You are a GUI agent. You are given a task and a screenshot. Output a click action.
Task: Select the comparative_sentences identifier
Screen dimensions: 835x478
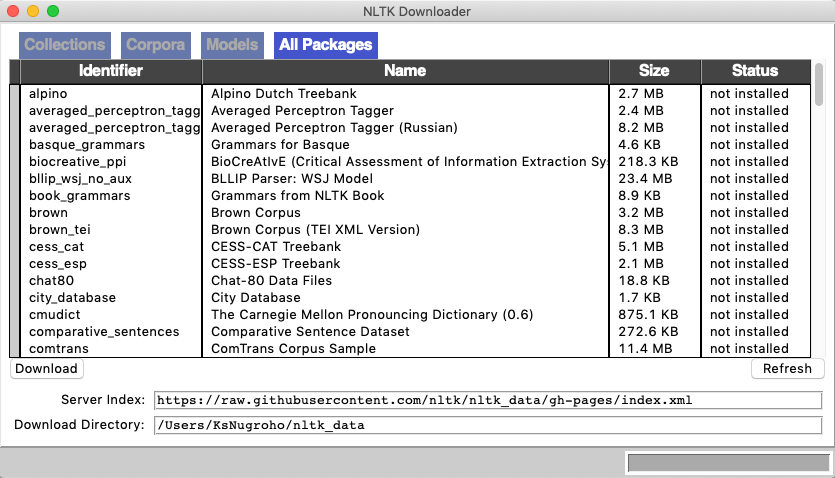pyautogui.click(x=104, y=332)
